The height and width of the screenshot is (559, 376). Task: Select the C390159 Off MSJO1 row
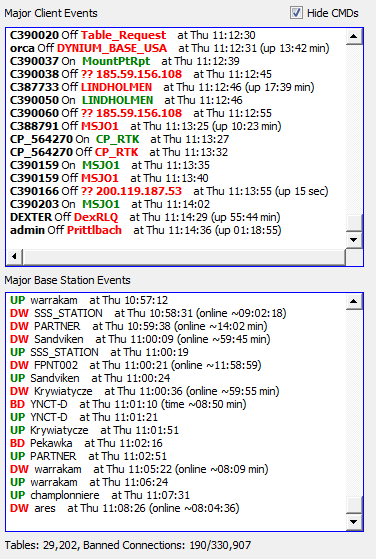click(x=109, y=178)
